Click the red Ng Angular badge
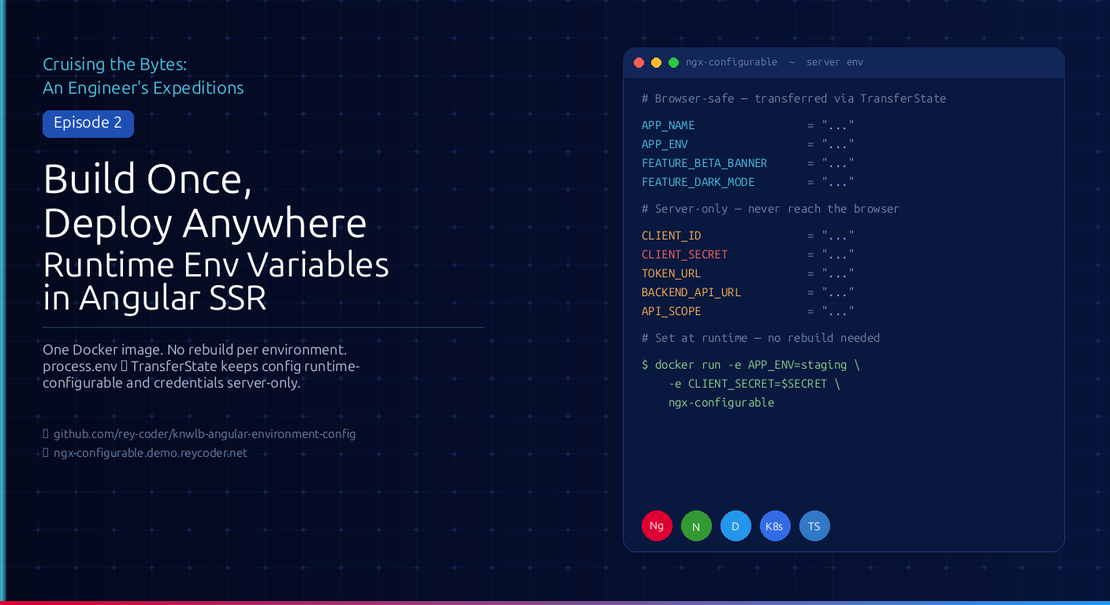Image resolution: width=1110 pixels, height=605 pixels. [656, 526]
